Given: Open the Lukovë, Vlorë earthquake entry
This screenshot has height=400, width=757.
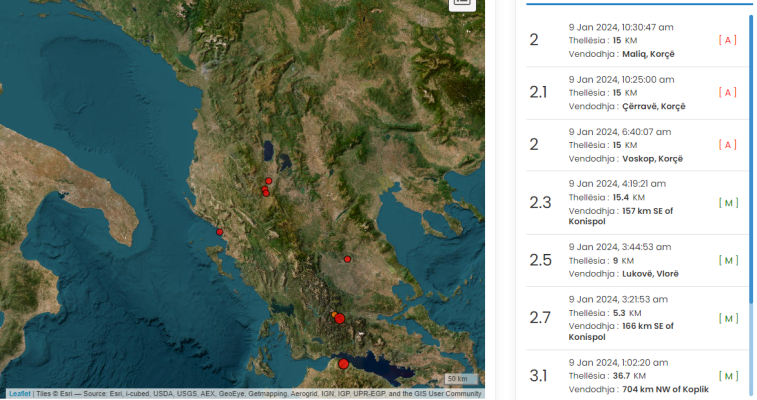Looking at the screenshot, I should (x=636, y=261).
